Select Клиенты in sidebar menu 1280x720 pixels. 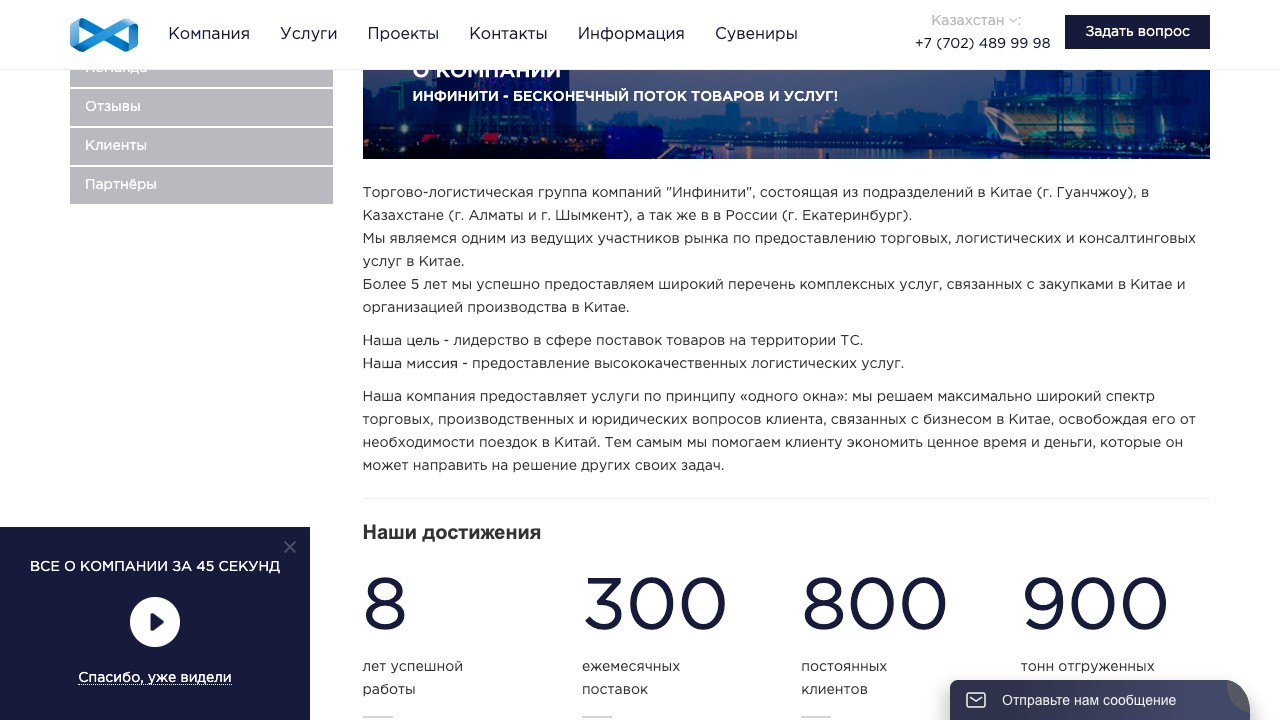tap(201, 146)
